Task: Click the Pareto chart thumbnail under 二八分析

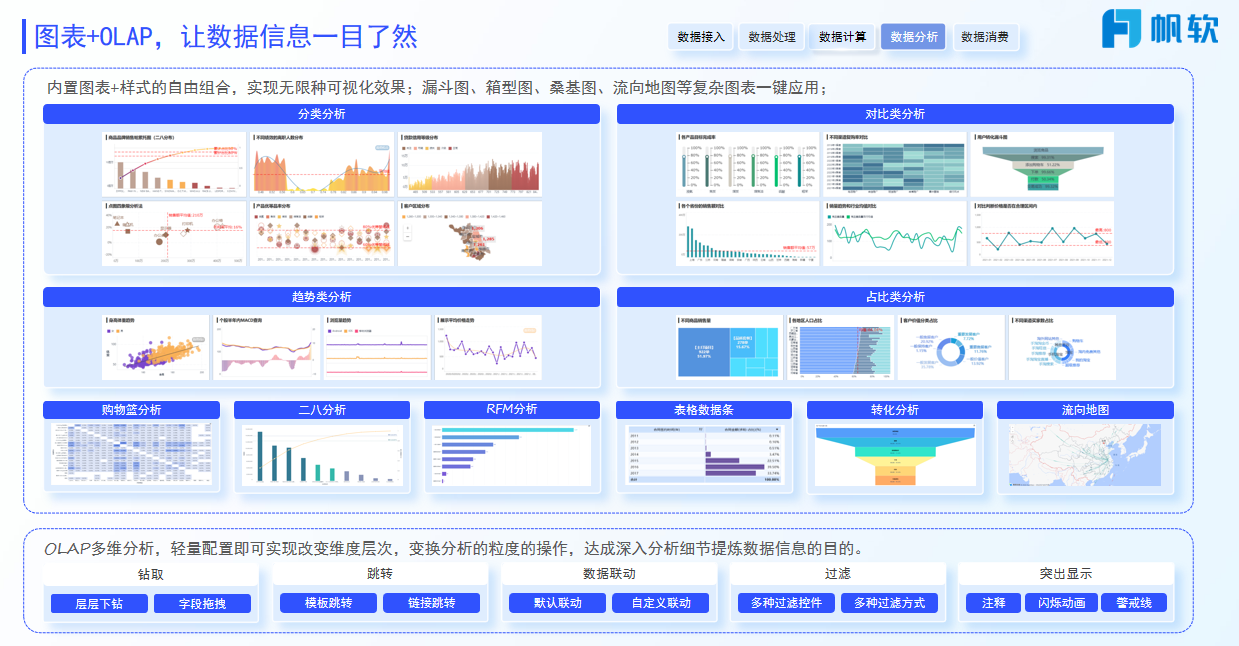Action: [x=322, y=456]
